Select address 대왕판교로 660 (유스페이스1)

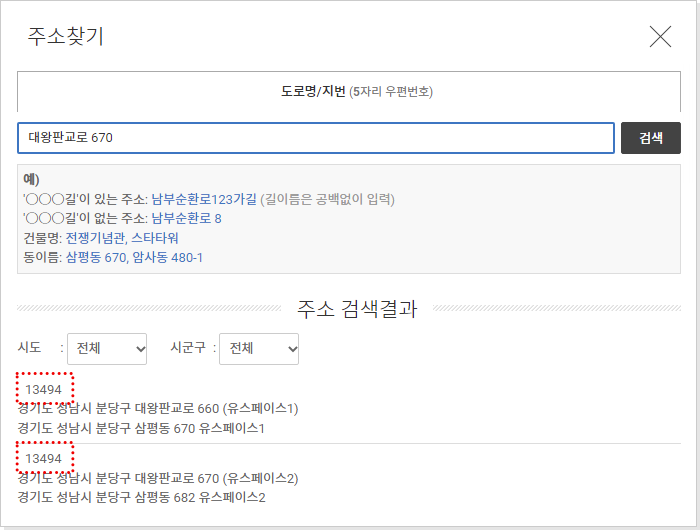click(158, 409)
